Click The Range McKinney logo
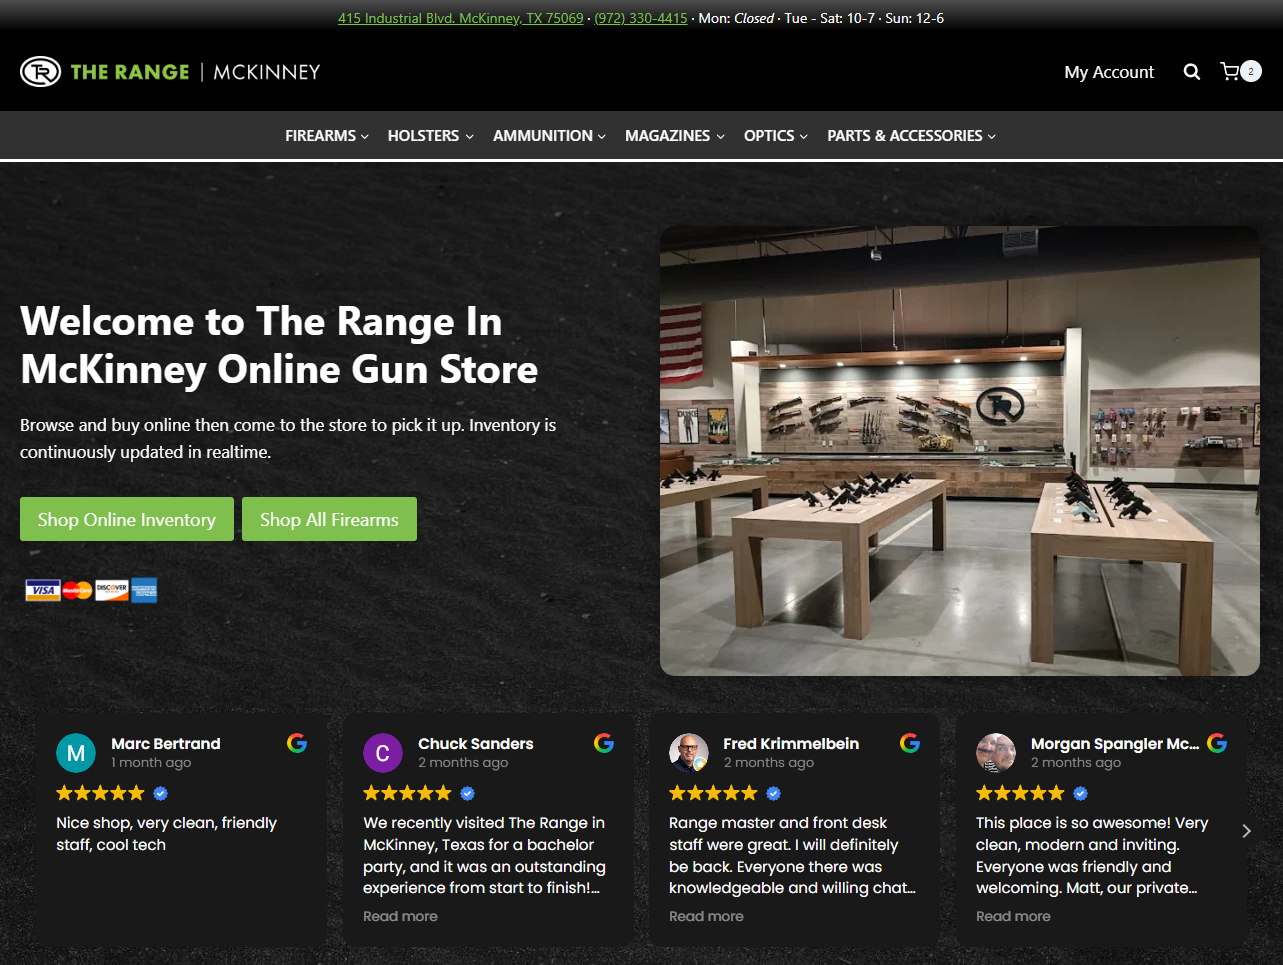Image resolution: width=1283 pixels, height=965 pixels. (x=170, y=72)
